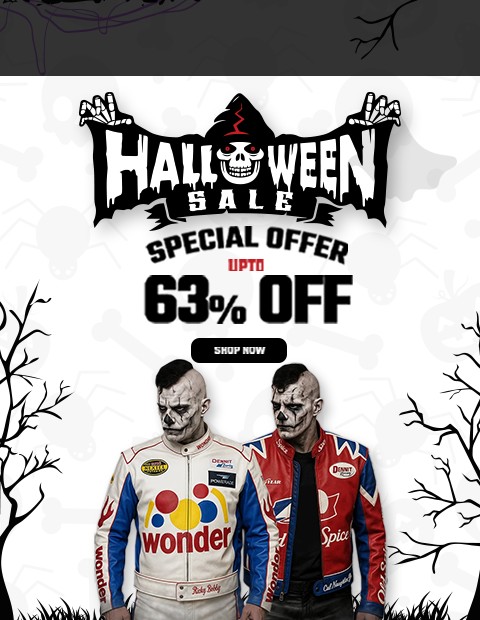Click the colored circles Wonder logo on jacket
Image resolution: width=480 pixels, height=620 pixels.
(x=187, y=507)
